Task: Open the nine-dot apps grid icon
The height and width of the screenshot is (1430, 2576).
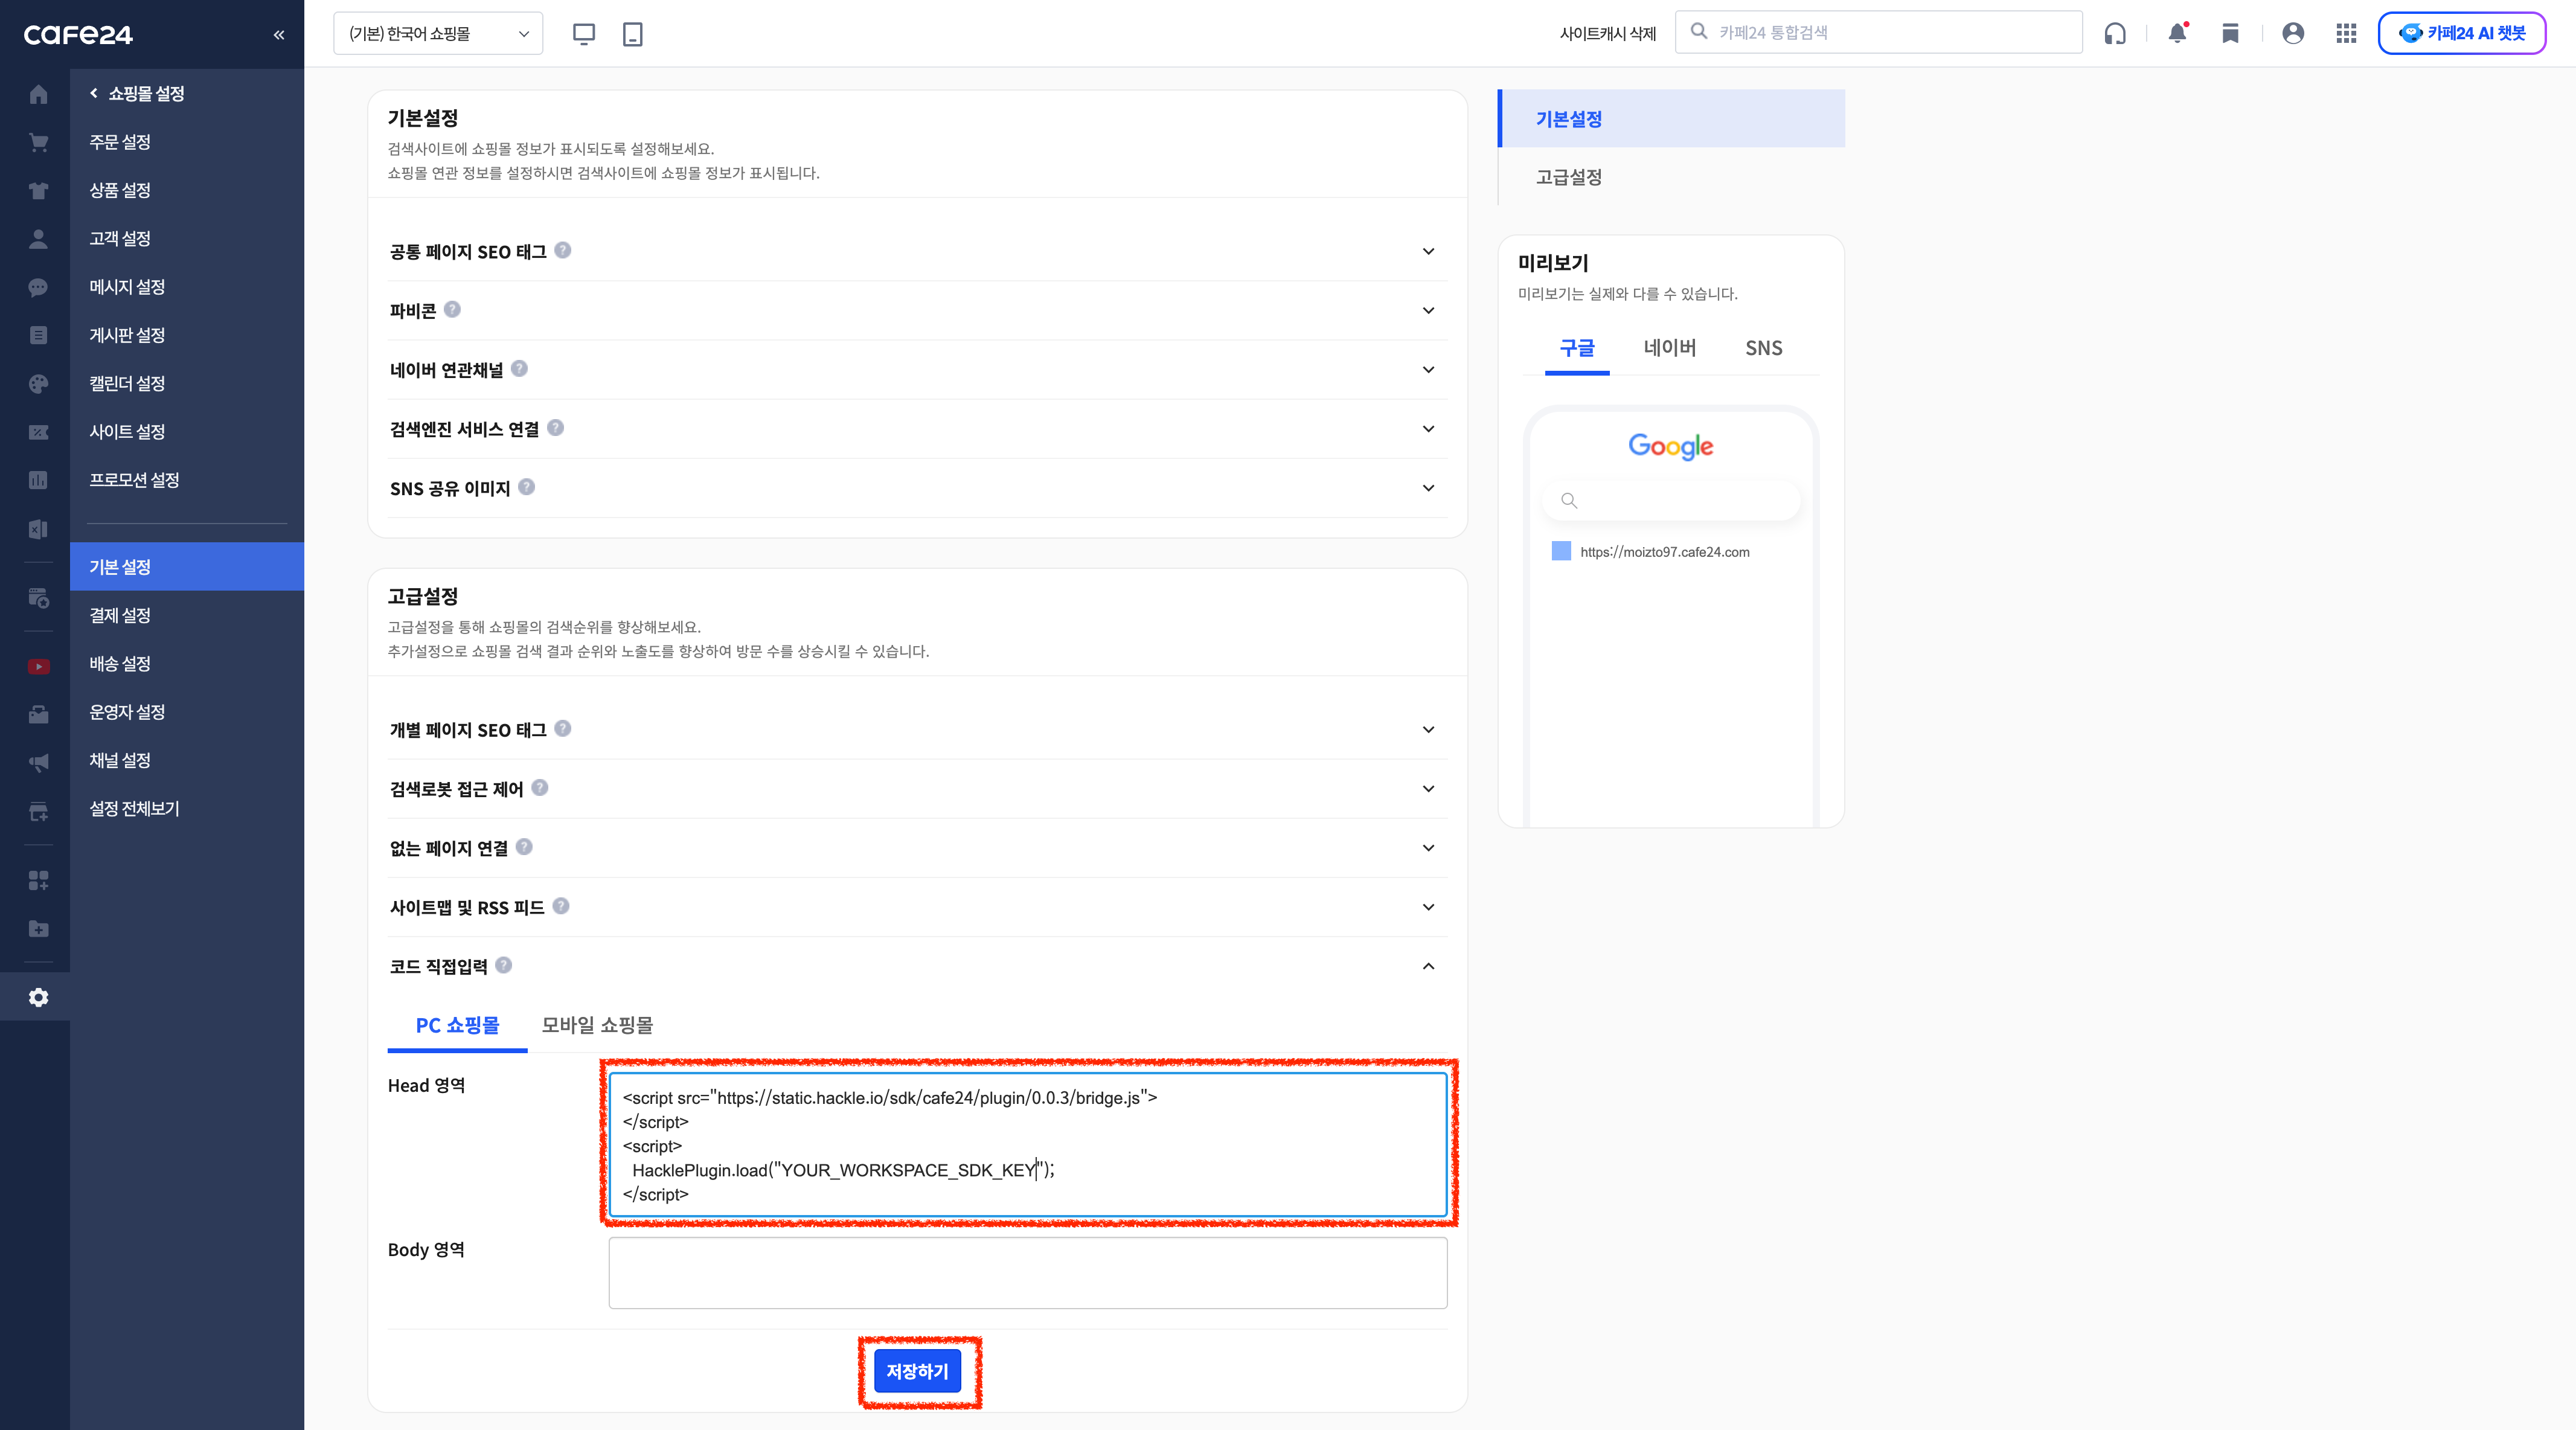Action: 2346,33
